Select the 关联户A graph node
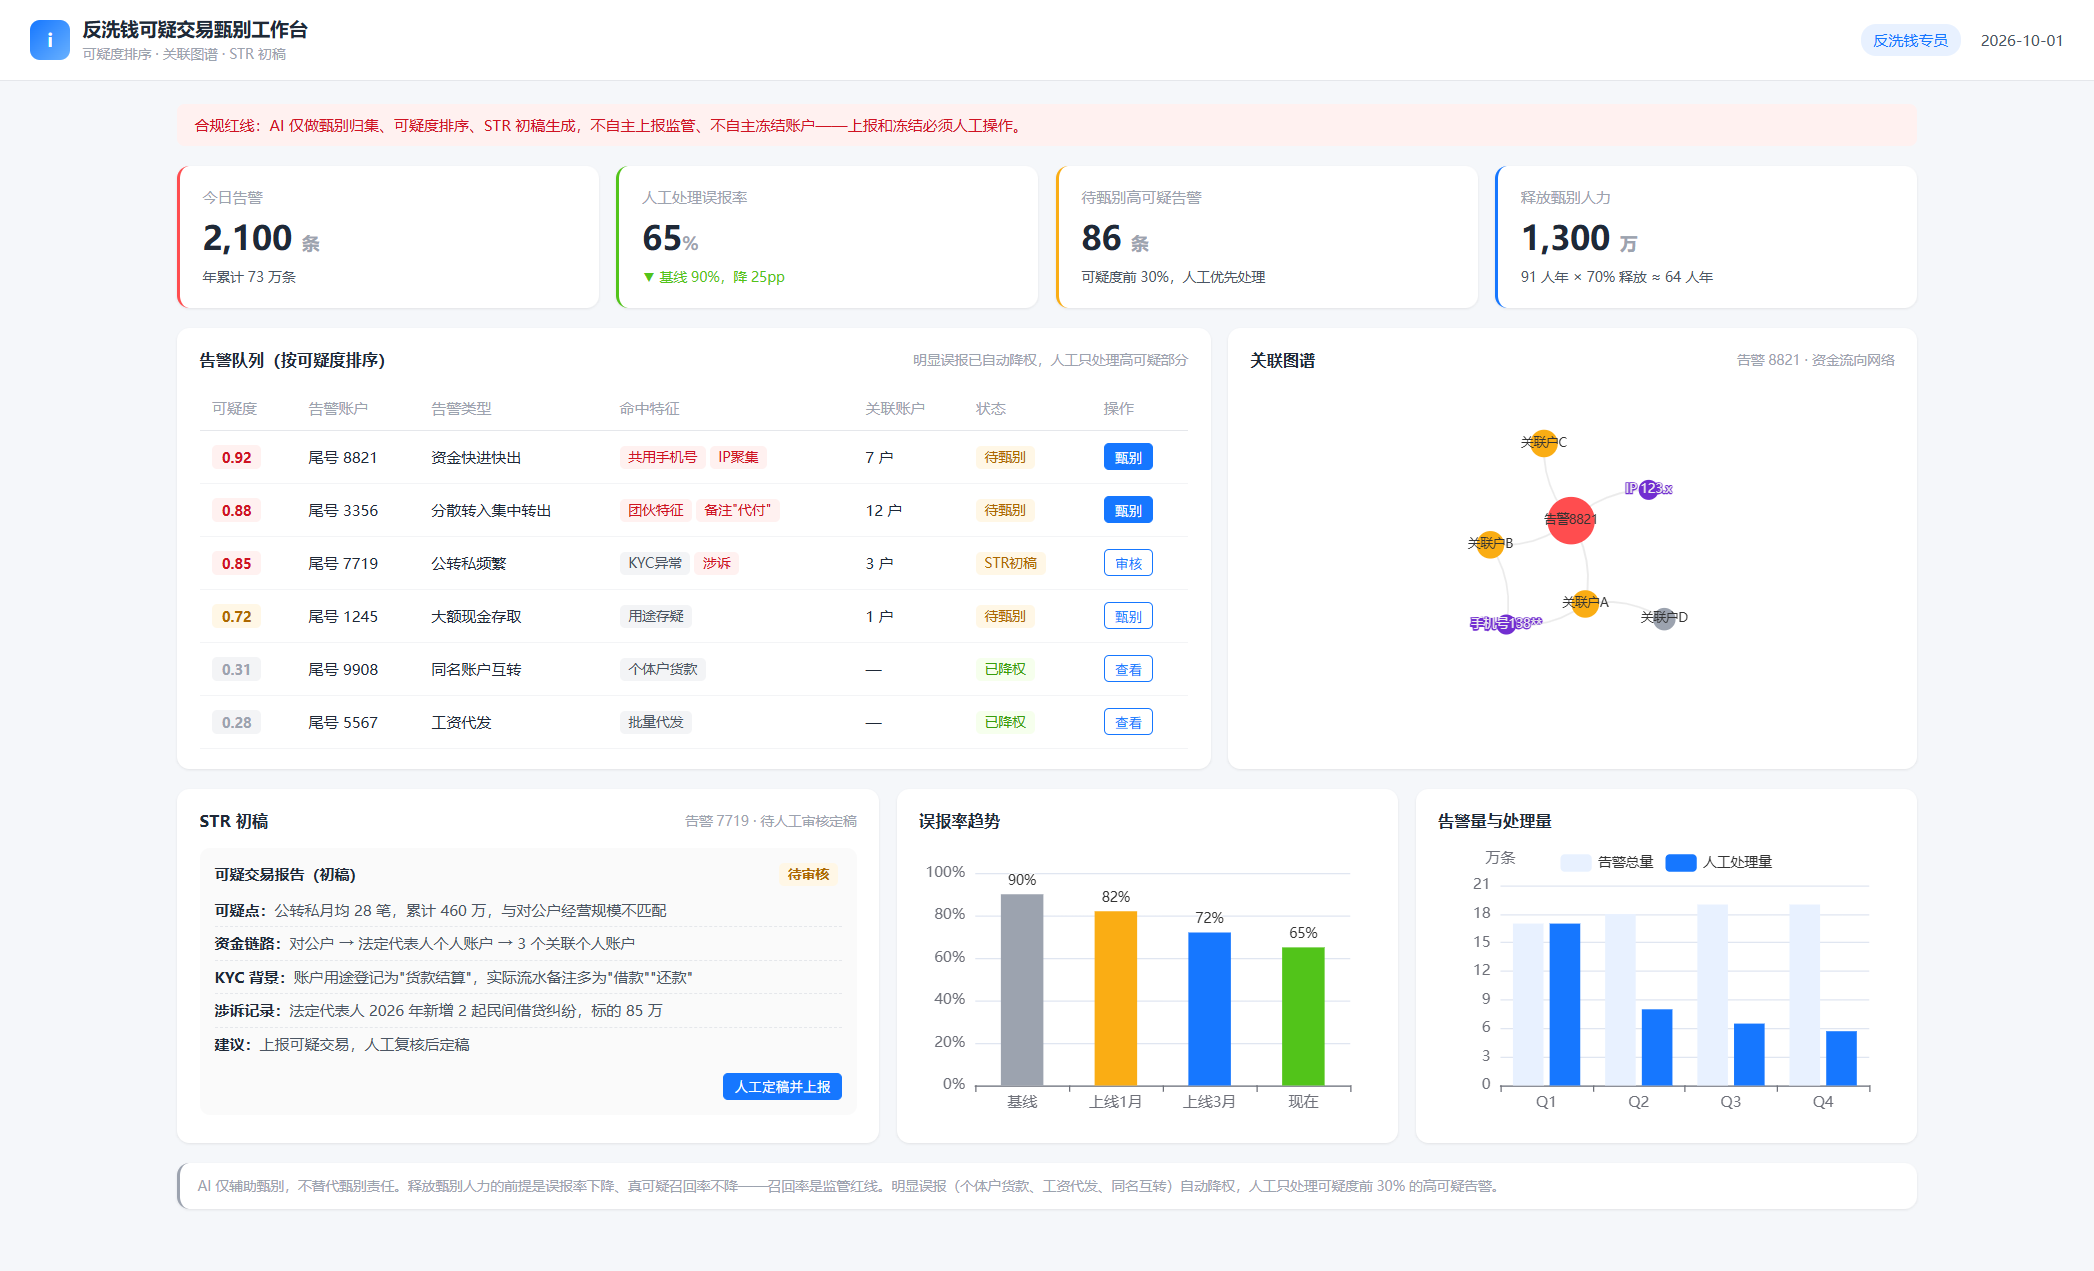 (1585, 603)
